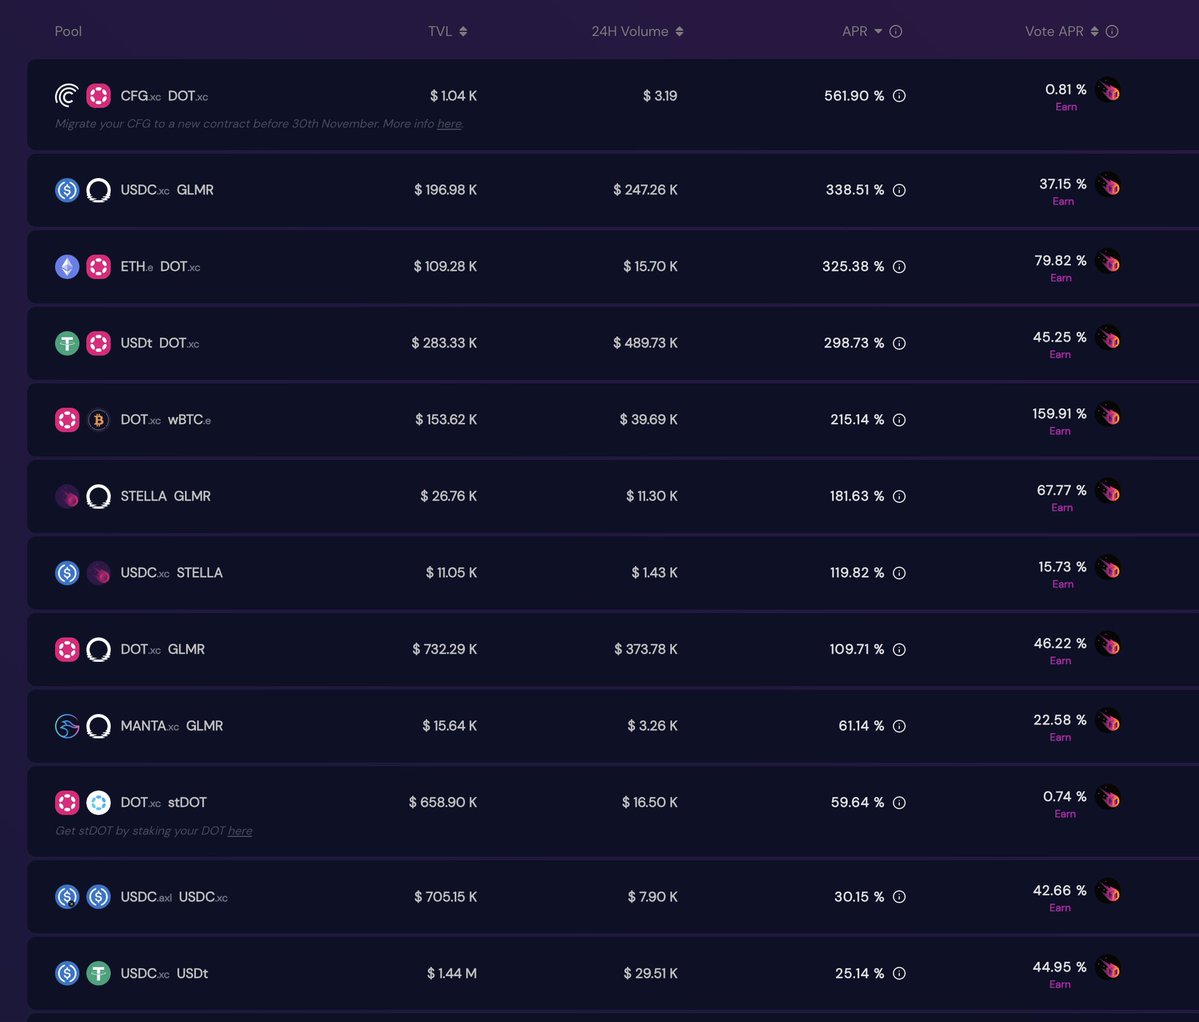Image resolution: width=1199 pixels, height=1022 pixels.
Task: Click the 561.90 % APR value
Action: [x=854, y=96]
